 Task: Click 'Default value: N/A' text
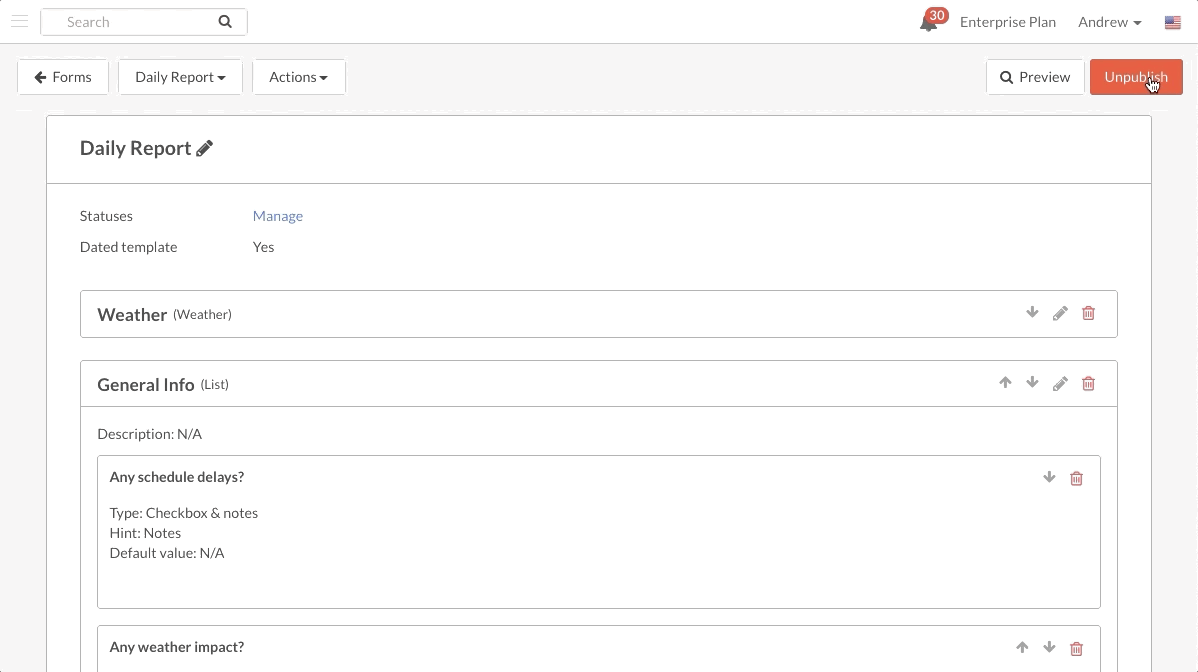167,553
